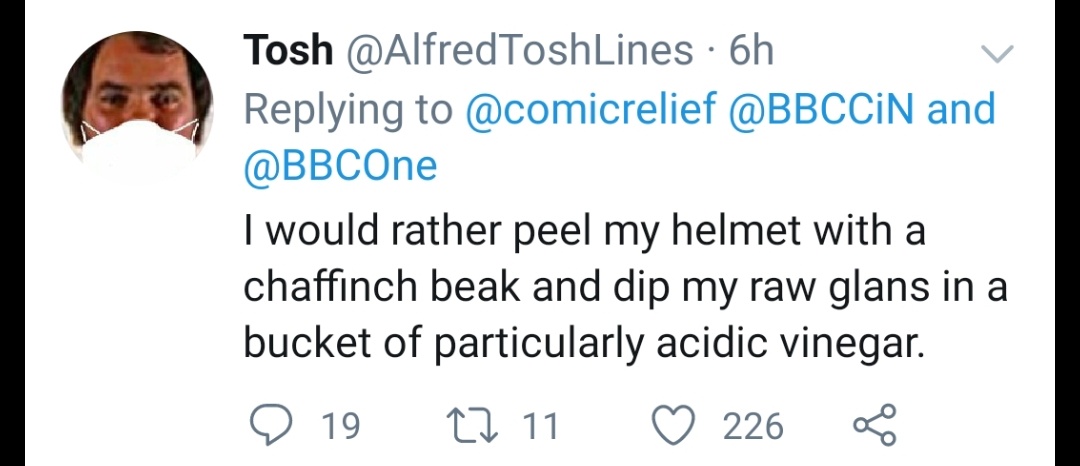Open the share icon on the tweet
Viewport: 1080px width, 466px height.
coord(876,427)
